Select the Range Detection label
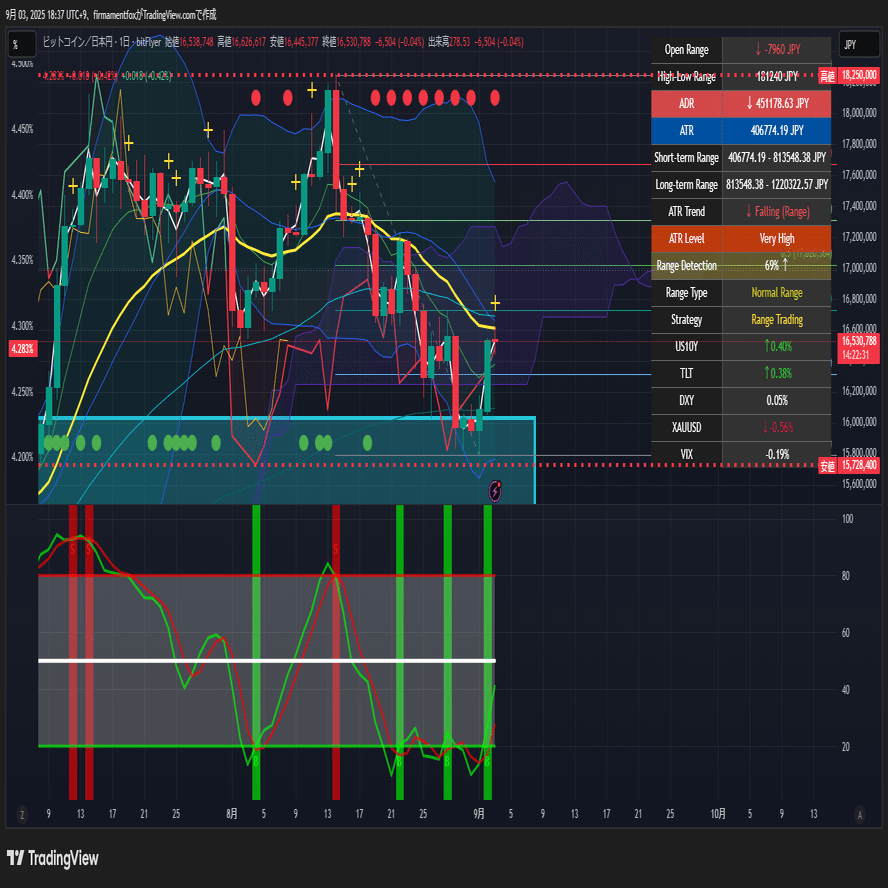The height and width of the screenshot is (888, 888). click(686, 266)
